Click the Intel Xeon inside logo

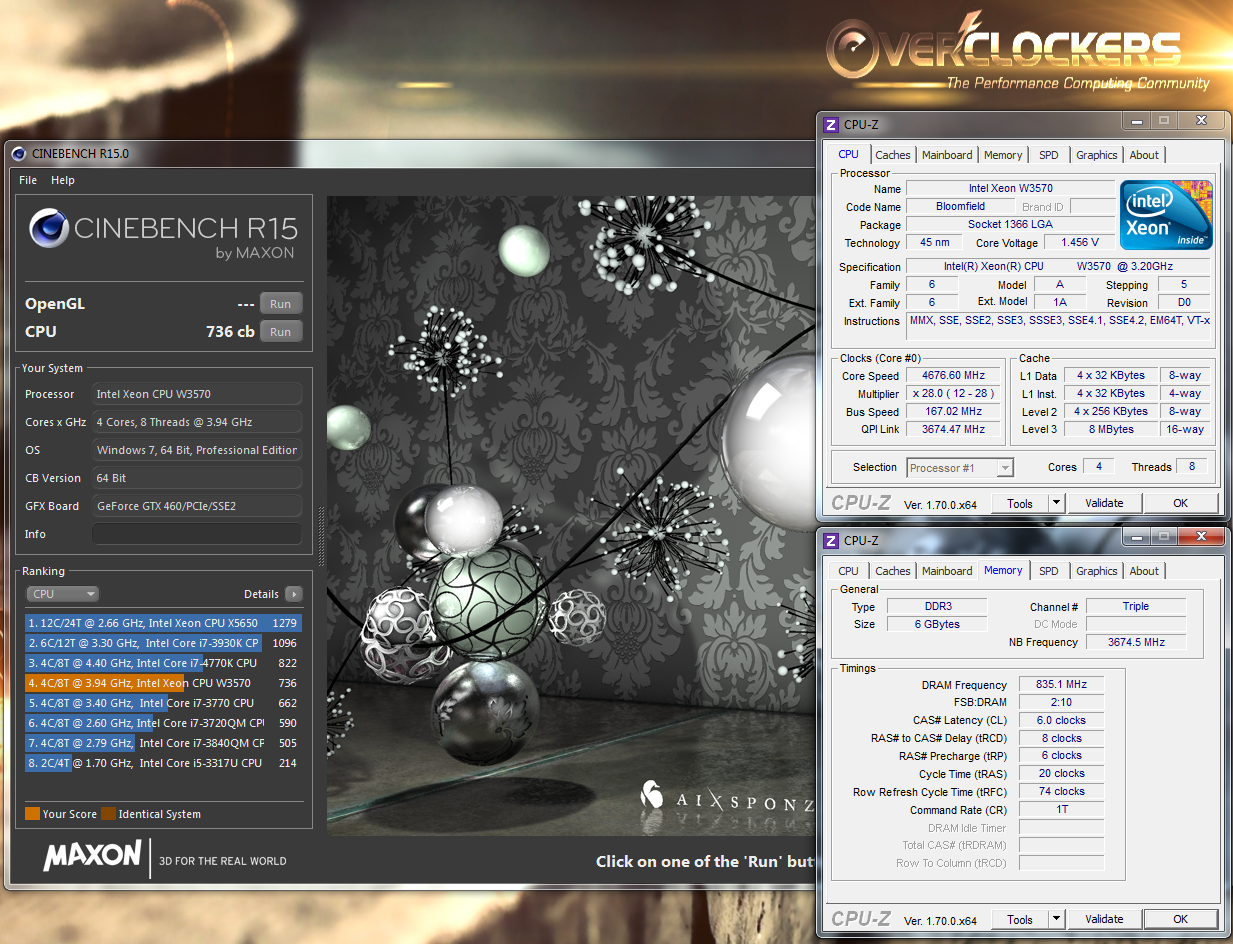(x=1166, y=214)
